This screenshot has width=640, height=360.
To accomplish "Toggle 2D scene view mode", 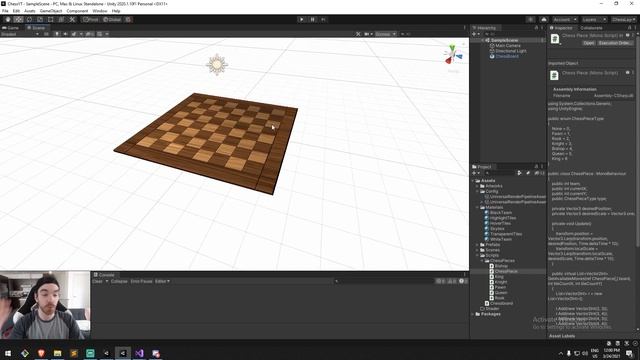I will (46, 34).
